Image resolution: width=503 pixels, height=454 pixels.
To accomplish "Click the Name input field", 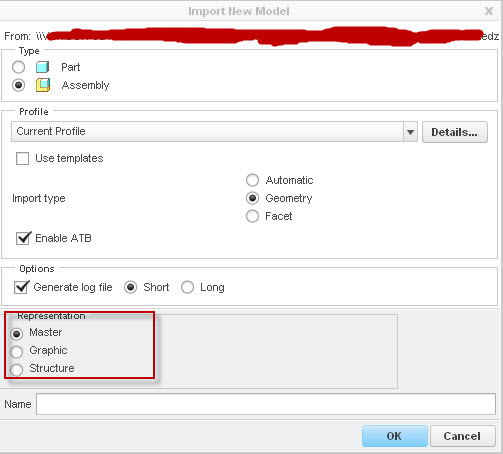I will [266, 404].
